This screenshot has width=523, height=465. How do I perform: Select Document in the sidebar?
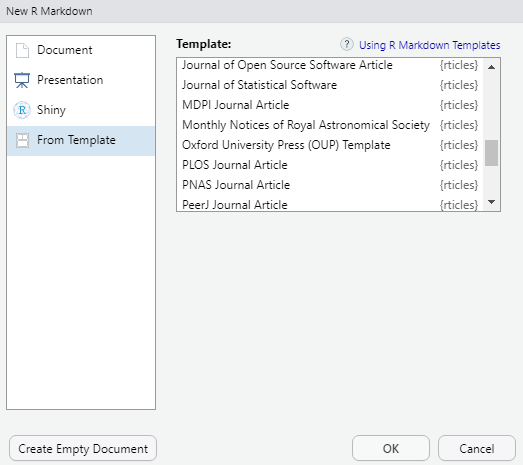click(81, 50)
